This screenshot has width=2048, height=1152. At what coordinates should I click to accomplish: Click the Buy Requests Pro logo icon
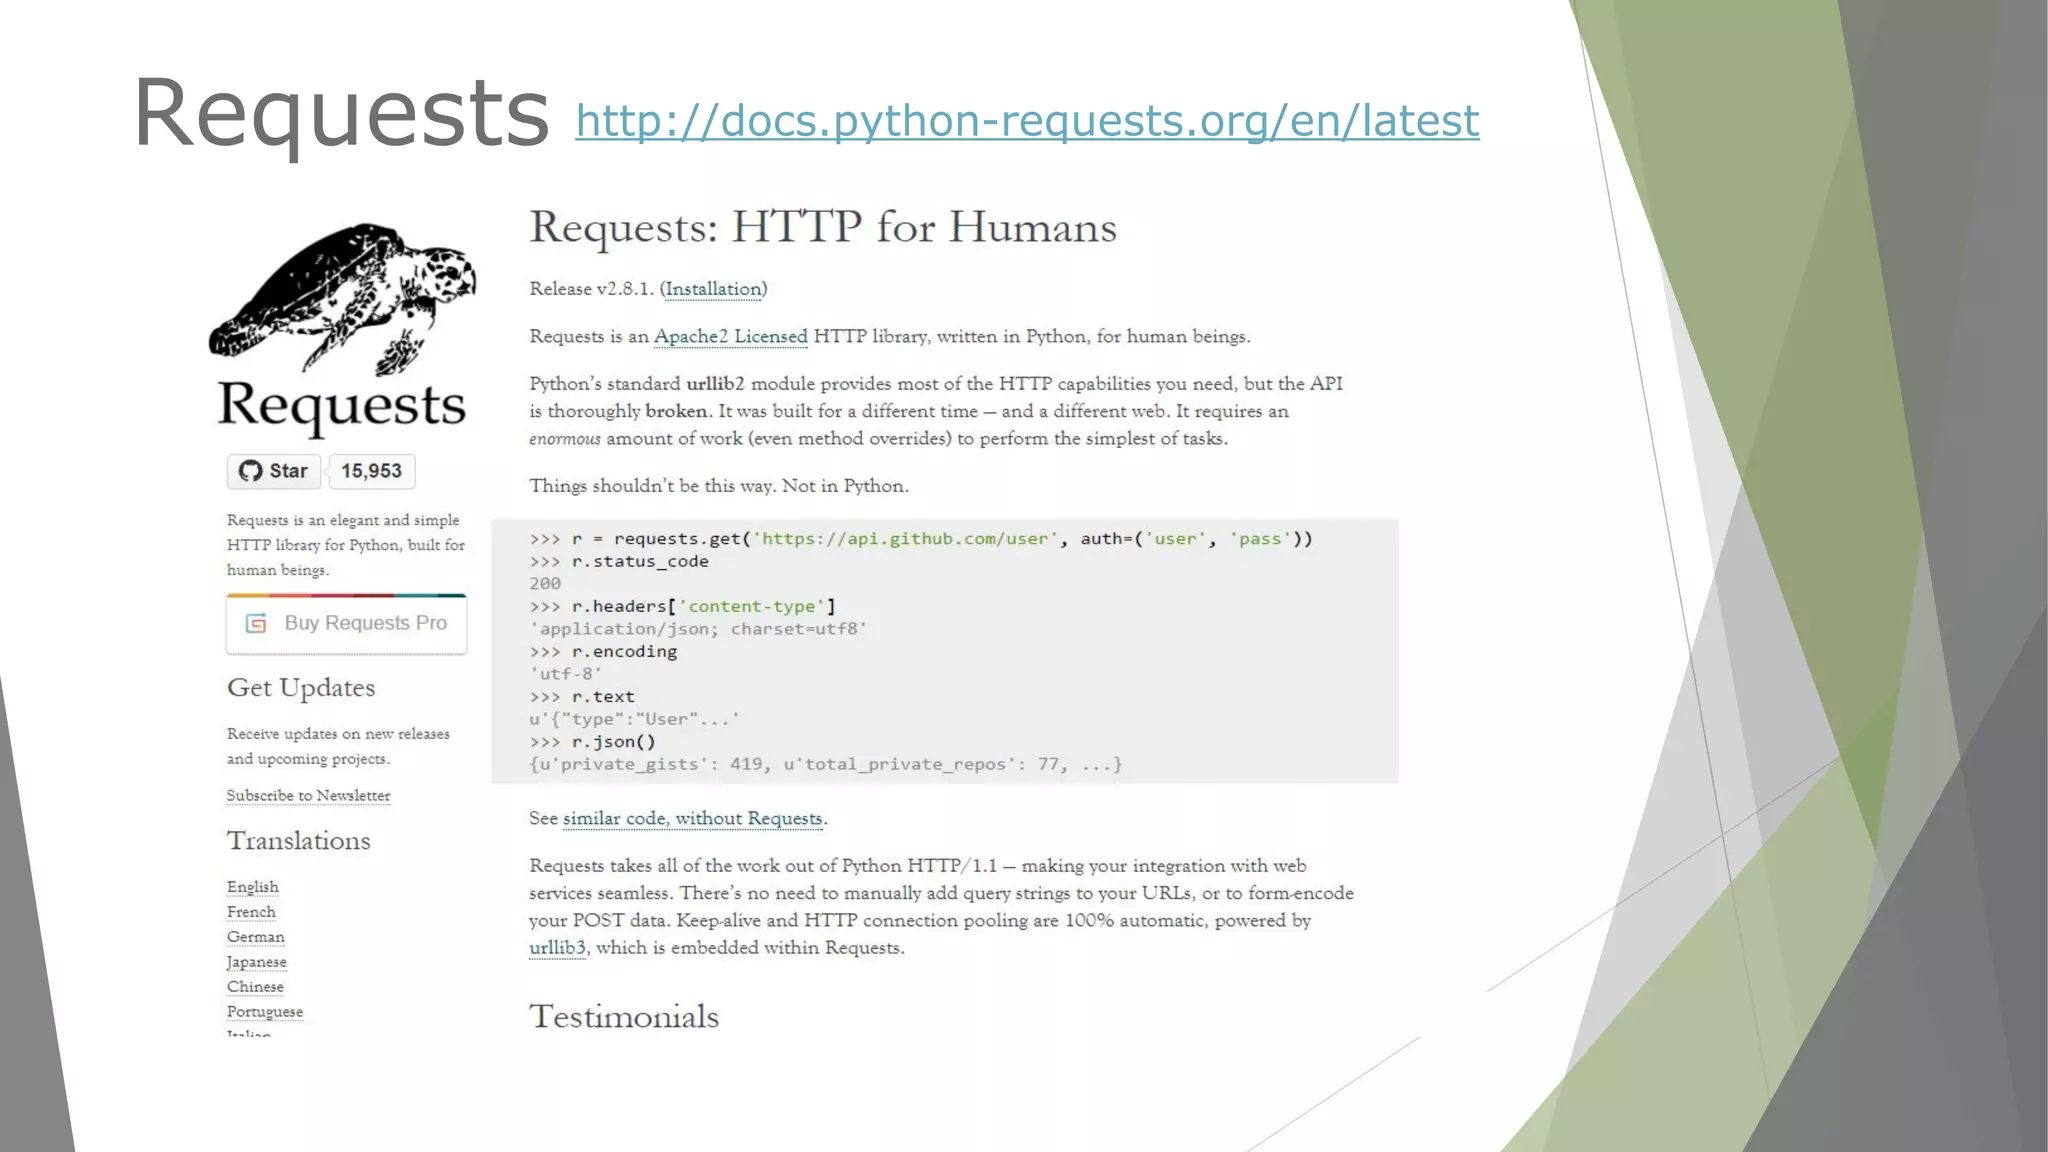[257, 623]
